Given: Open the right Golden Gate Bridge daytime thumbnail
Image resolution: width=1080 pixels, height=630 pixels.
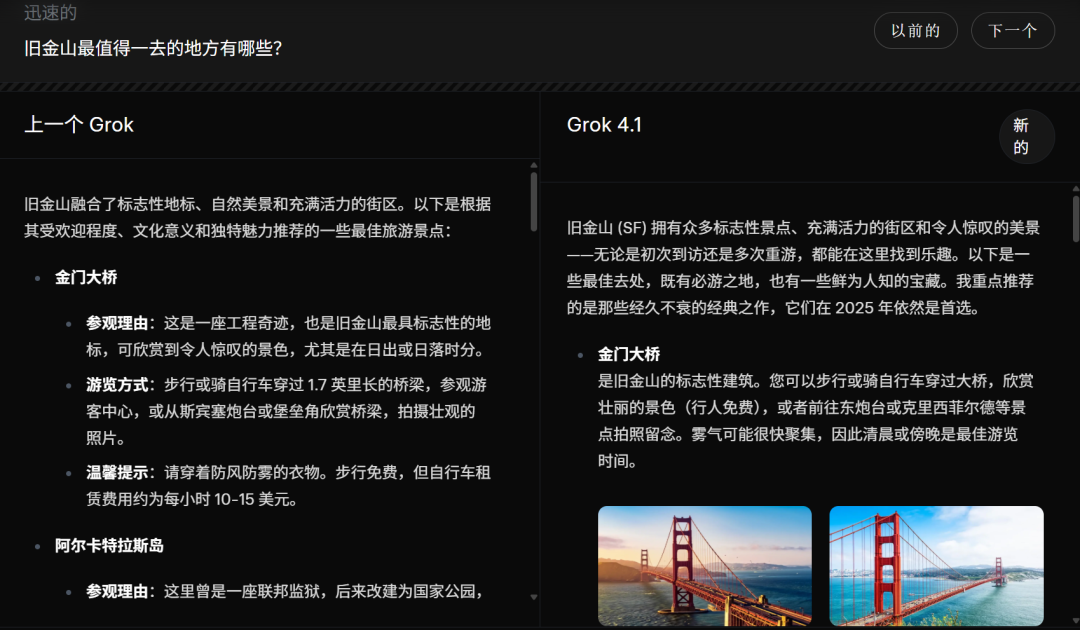Looking at the screenshot, I should coord(936,566).
